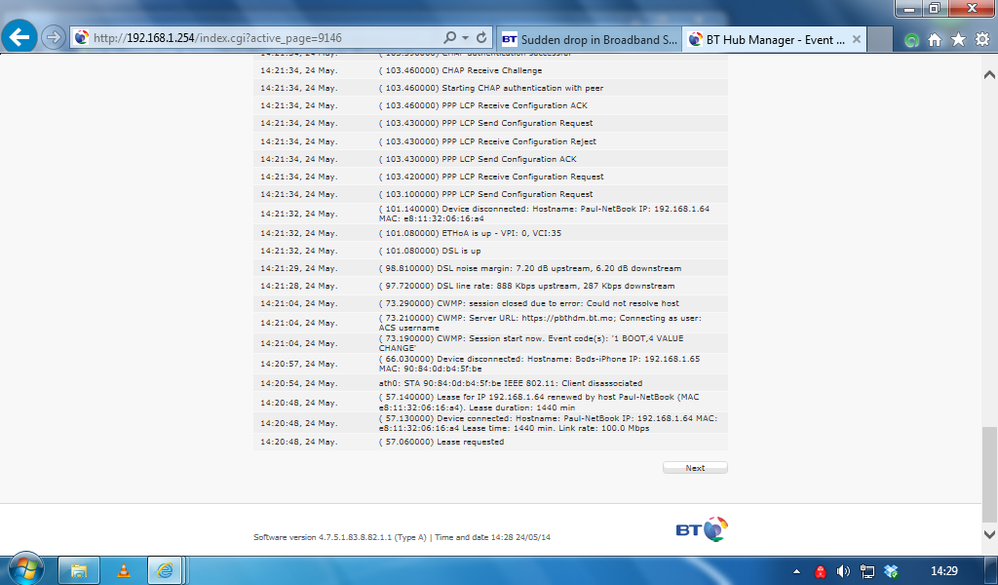
Task: Select the 'ETHoA is up - VPI: 0, VCI:35' entry
Action: pyautogui.click(x=490, y=233)
